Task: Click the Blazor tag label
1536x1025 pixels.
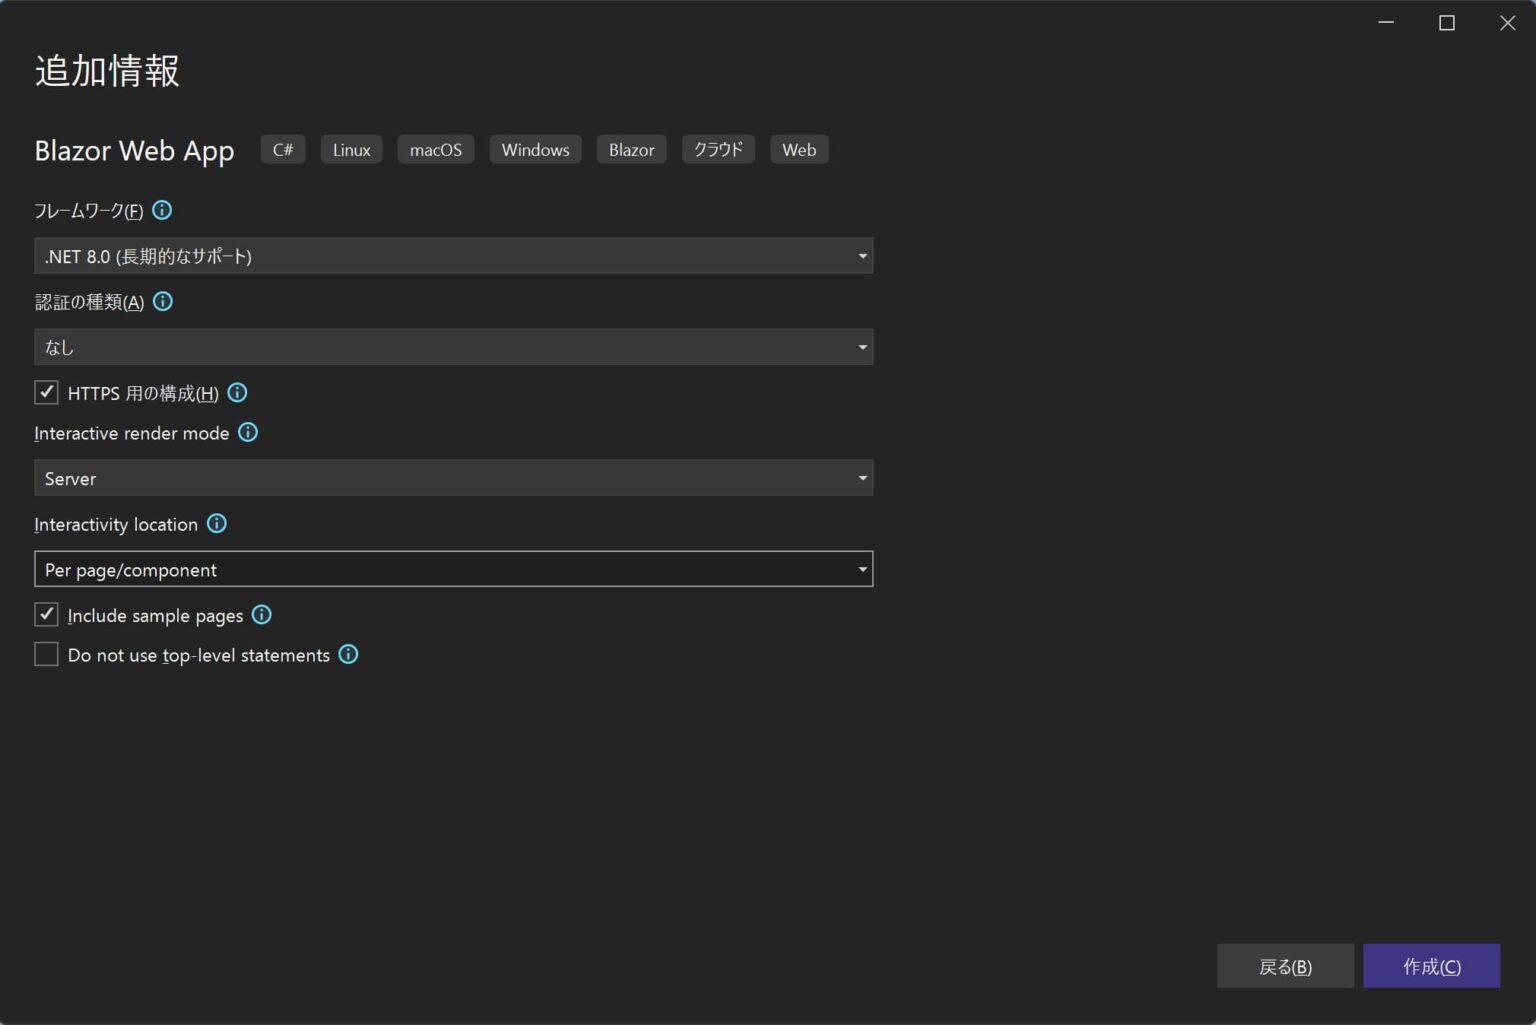Action: pyautogui.click(x=631, y=150)
